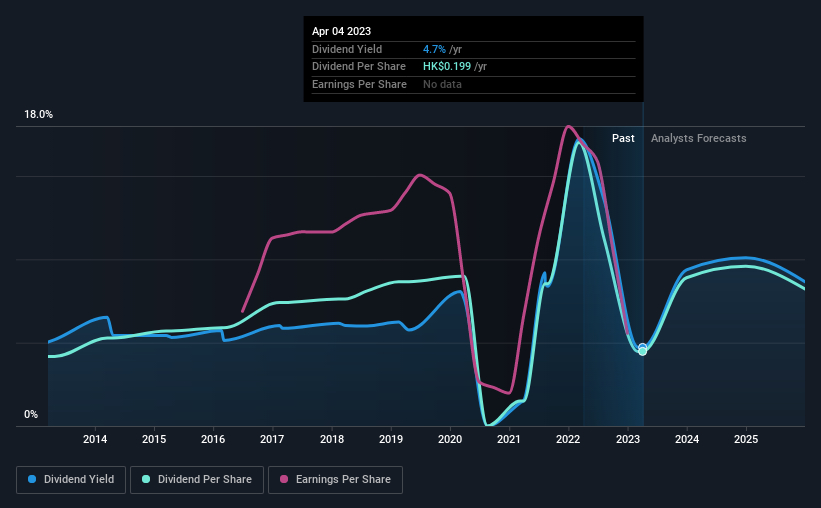Click the HK$0.199 dividend per share value
Viewport: 821px width, 508px height.
(x=447, y=67)
